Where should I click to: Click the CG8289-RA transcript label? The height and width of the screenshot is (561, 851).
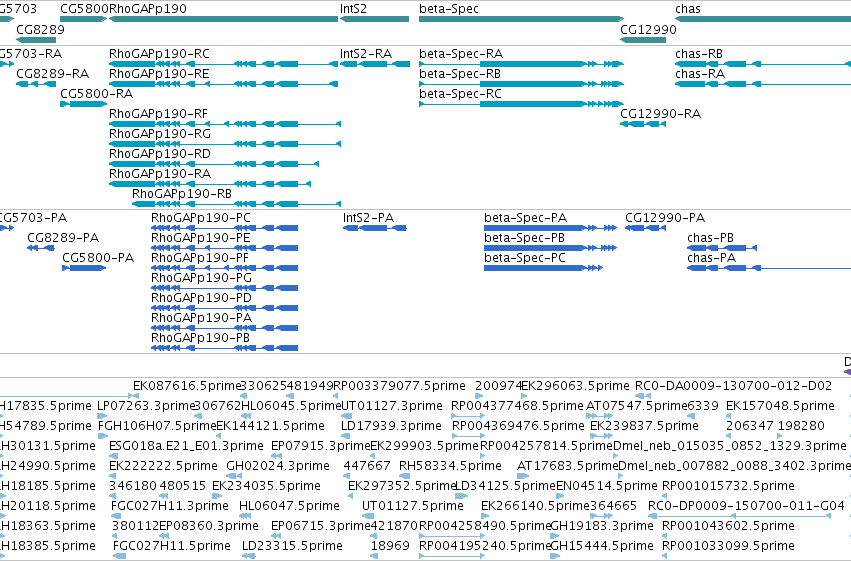pos(53,74)
